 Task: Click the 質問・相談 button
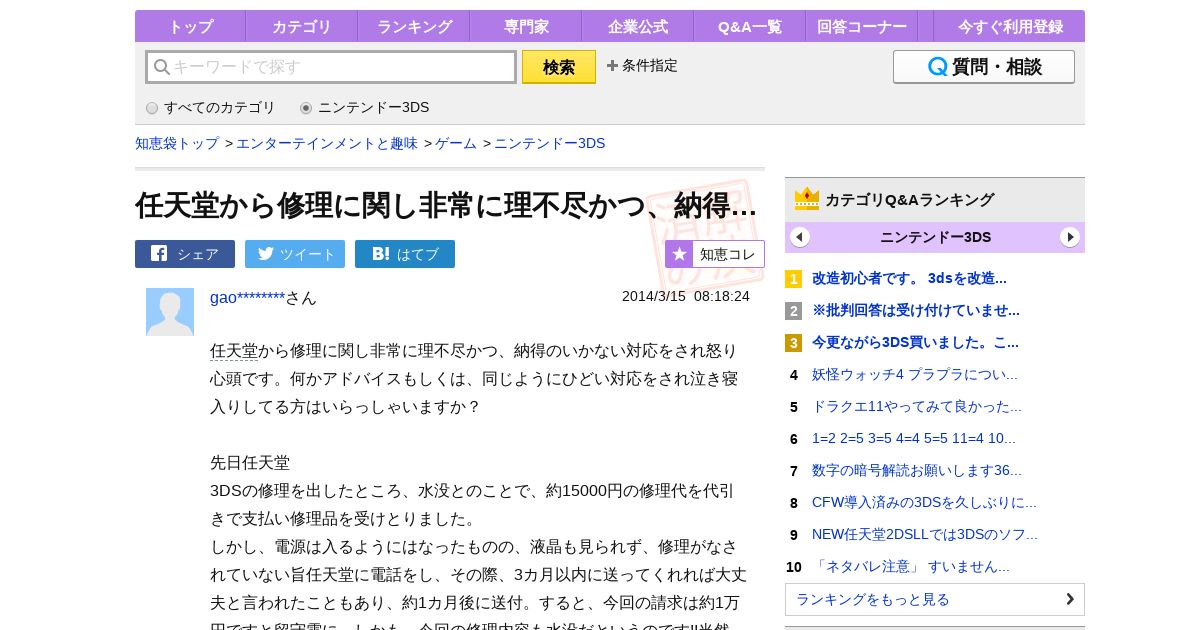tap(984, 67)
